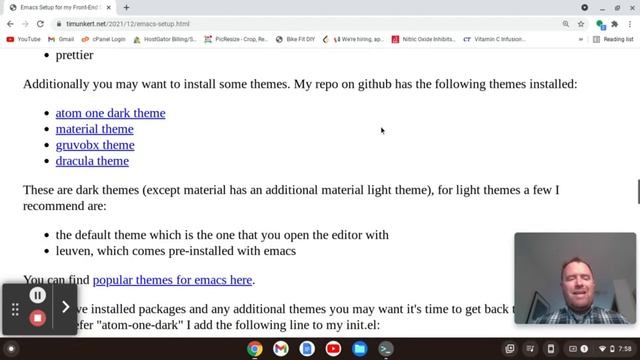Image resolution: width=640 pixels, height=360 pixels.
Task: Close the Emacs Setup tab
Action: 109,7
